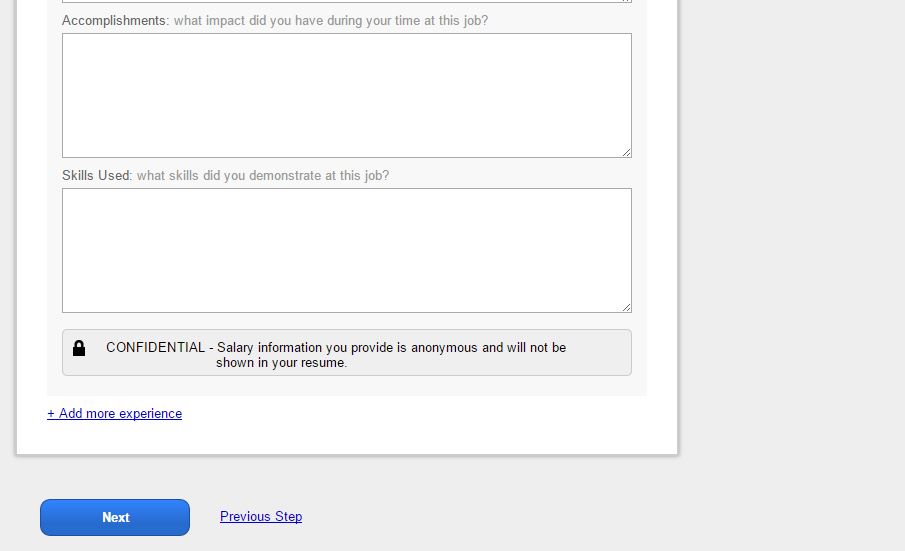Click "at this job?" in Accomplishments hint

pyautogui.click(x=456, y=20)
